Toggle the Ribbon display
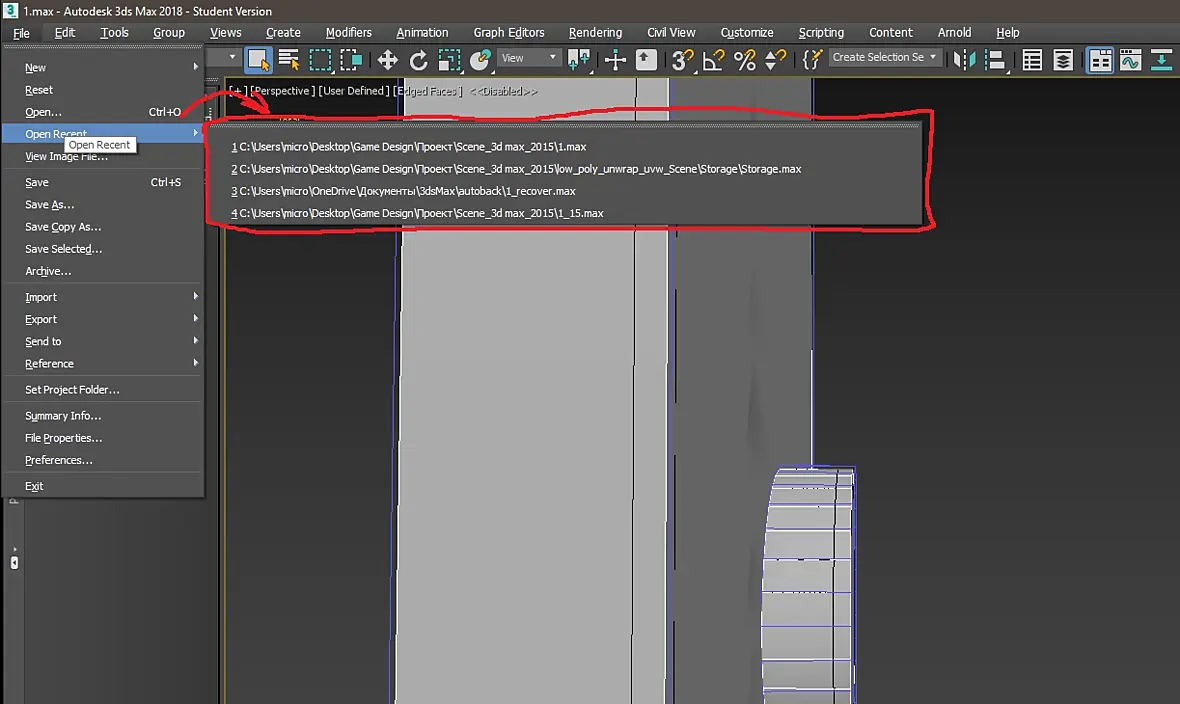The width and height of the screenshot is (1180, 704). click(x=1099, y=59)
